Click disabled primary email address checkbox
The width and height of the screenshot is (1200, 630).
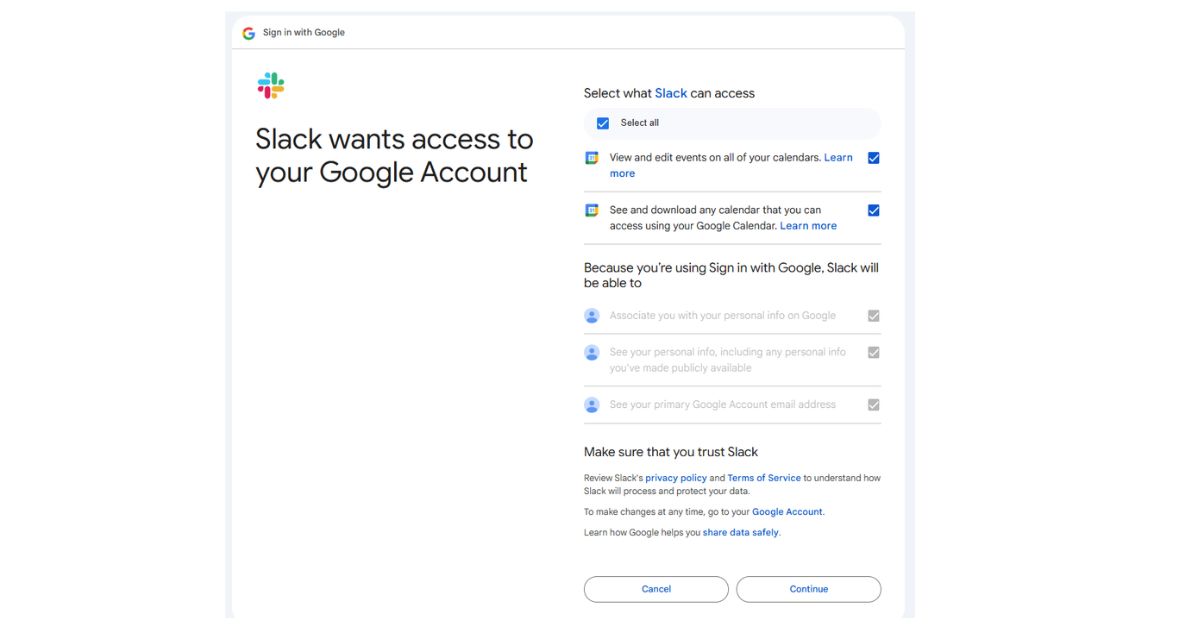point(874,405)
